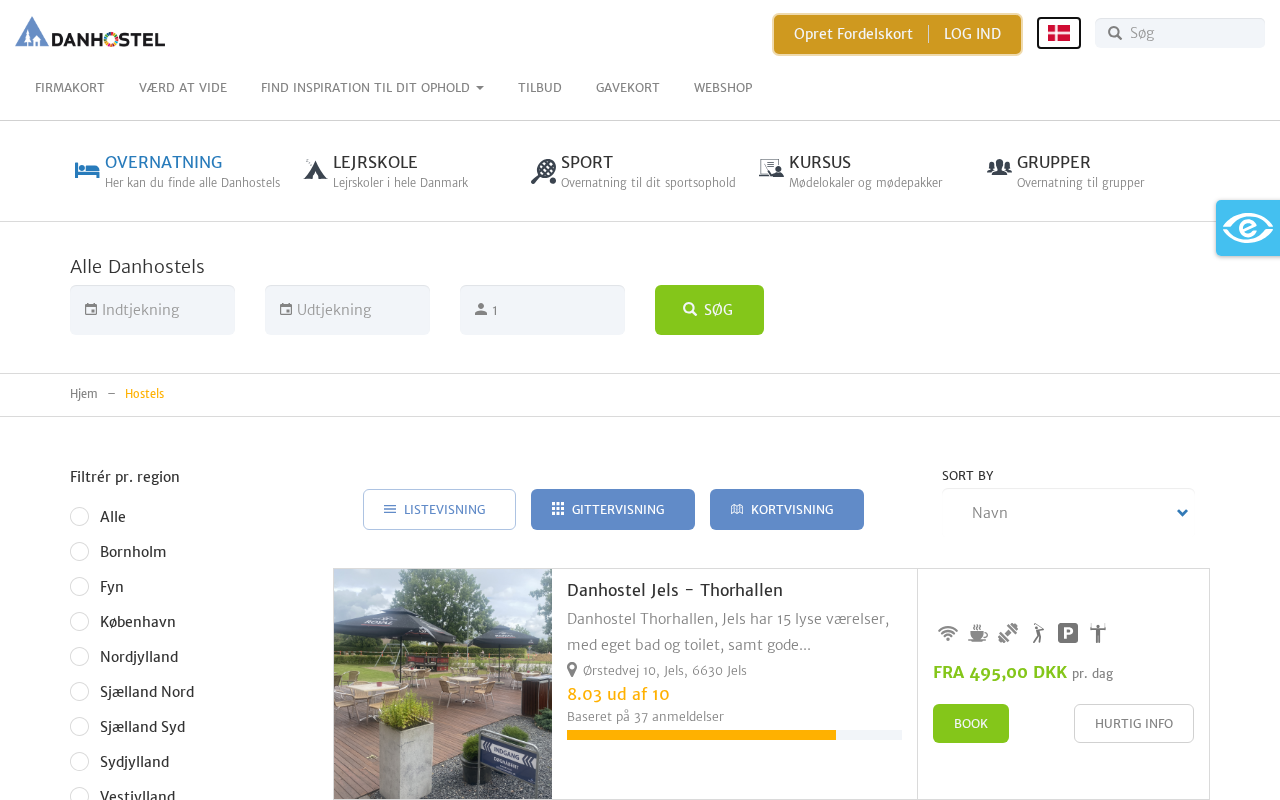The width and height of the screenshot is (1280, 800).
Task: Go to Hjem in the breadcrumb
Action: click(x=84, y=394)
